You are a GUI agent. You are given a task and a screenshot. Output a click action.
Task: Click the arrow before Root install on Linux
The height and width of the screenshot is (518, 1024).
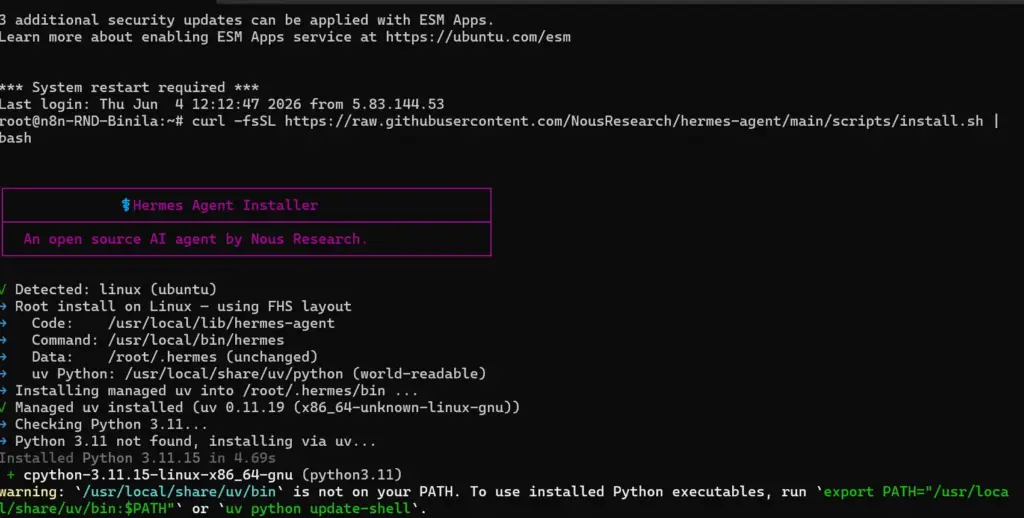pyautogui.click(x=3, y=306)
